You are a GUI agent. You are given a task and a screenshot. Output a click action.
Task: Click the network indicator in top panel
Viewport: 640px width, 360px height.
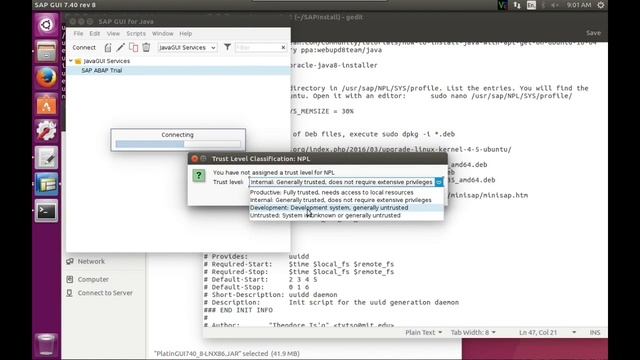(517, 5)
